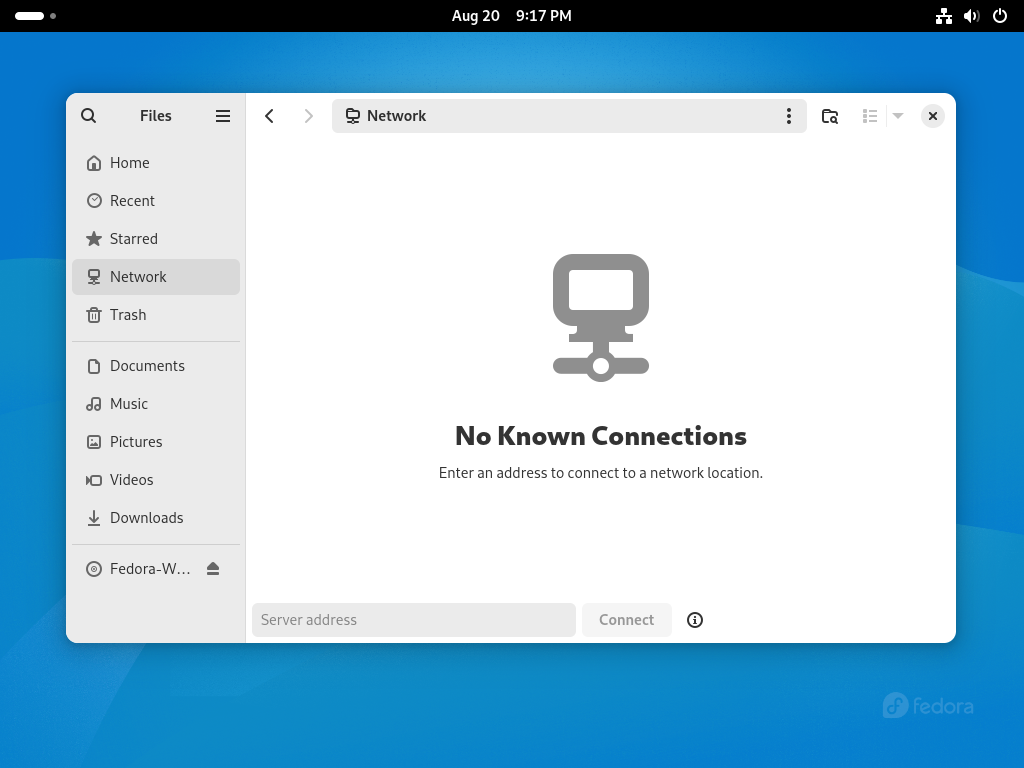
Task: Click the Connect button
Action: click(x=626, y=620)
